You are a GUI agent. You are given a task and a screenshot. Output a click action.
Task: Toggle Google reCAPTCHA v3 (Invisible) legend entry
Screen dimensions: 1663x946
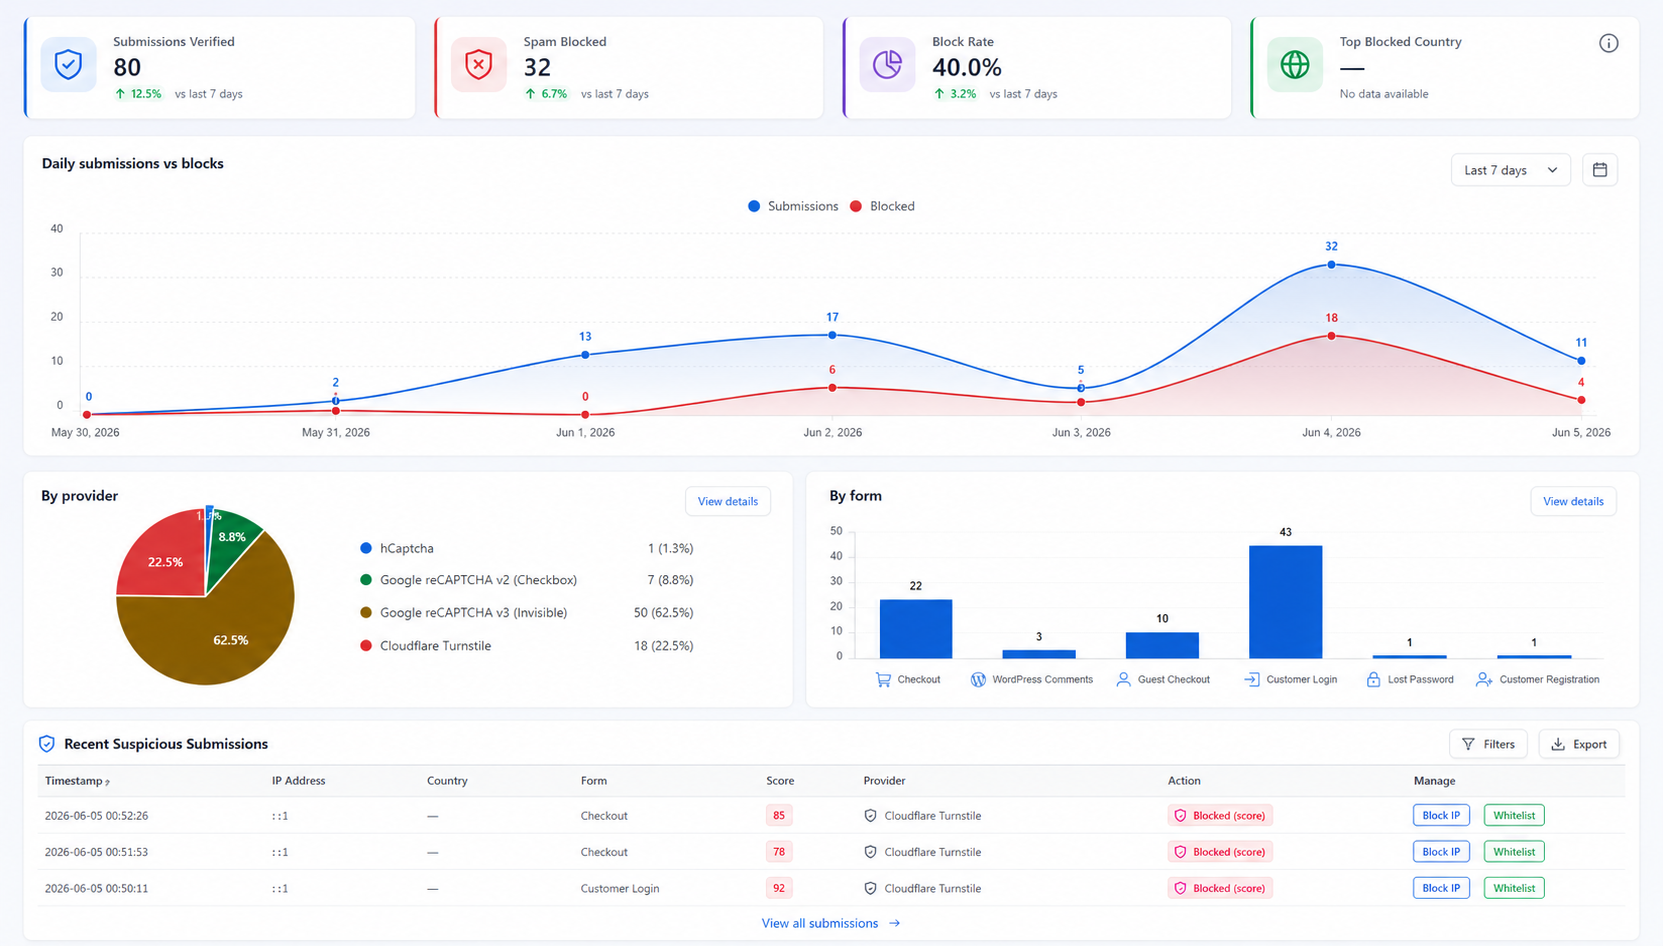(x=463, y=613)
